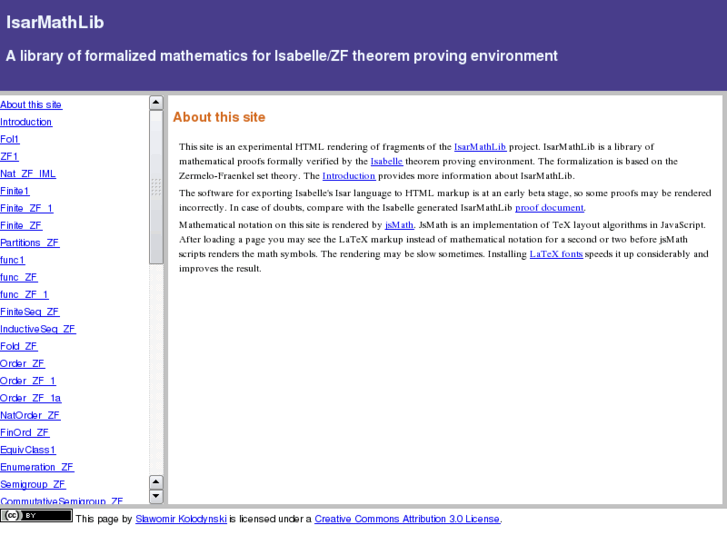Open the Fol1 theory link
Image resolution: width=727 pixels, height=545 pixels.
[x=10, y=139]
